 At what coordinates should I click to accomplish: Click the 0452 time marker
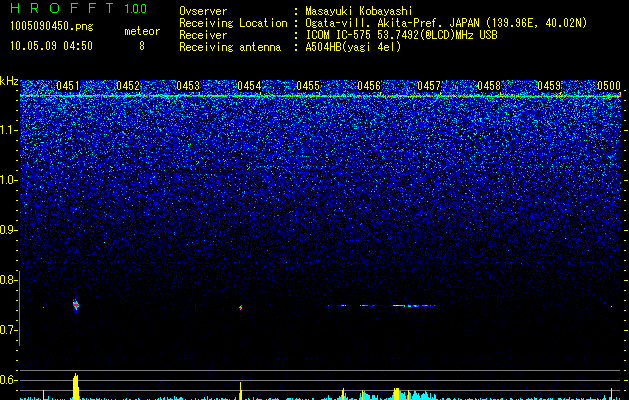coord(128,86)
